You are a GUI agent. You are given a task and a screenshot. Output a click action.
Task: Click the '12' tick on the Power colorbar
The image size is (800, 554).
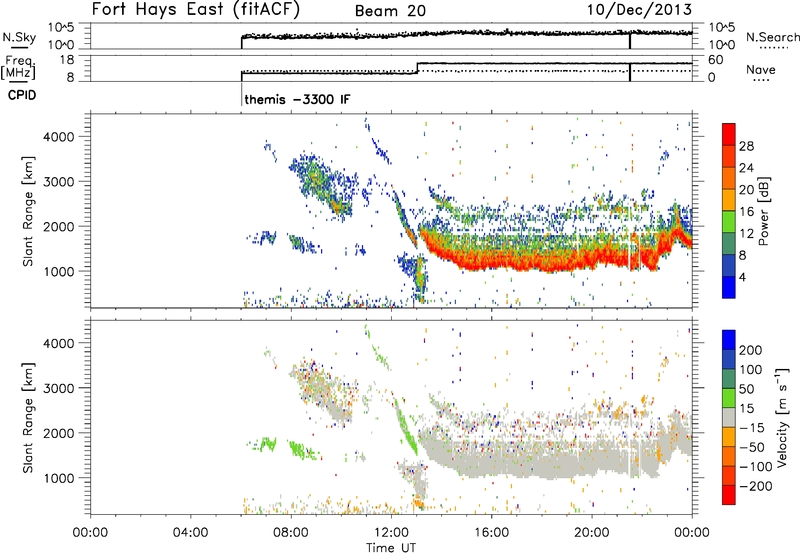[746, 234]
